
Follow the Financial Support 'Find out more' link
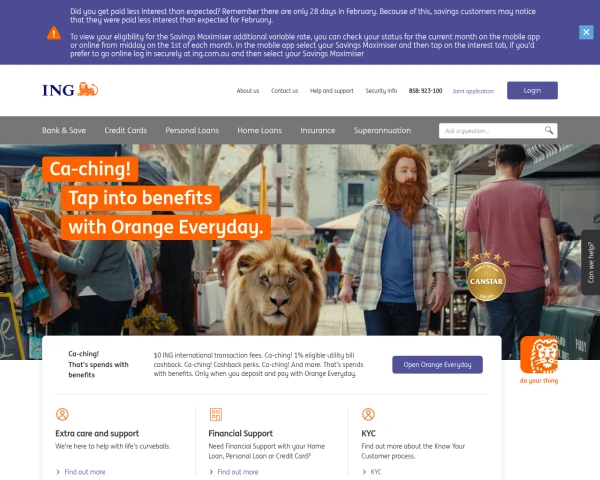pos(238,472)
